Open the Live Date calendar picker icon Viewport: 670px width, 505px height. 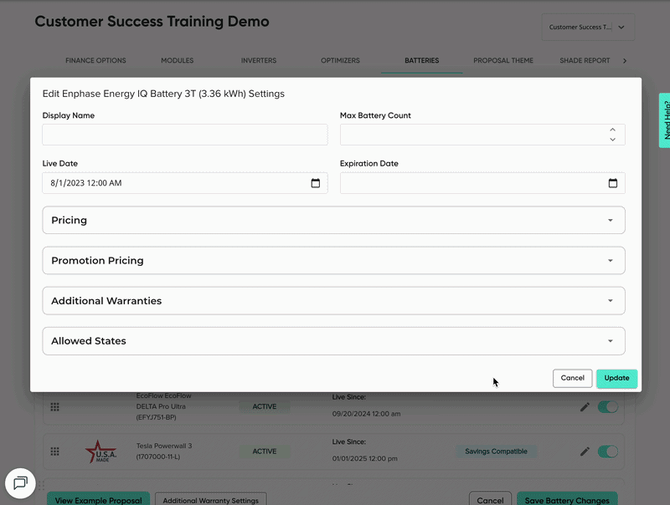click(x=315, y=183)
